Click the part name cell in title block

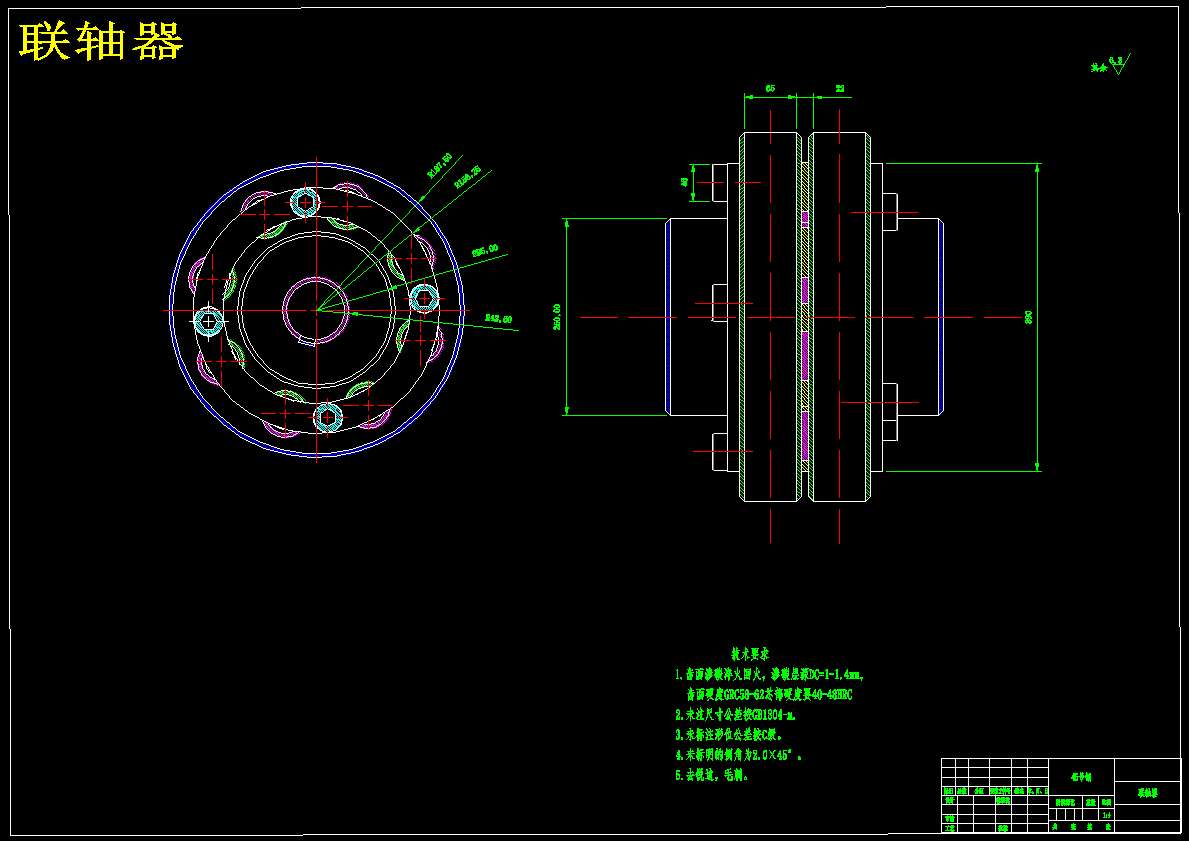[1147, 793]
